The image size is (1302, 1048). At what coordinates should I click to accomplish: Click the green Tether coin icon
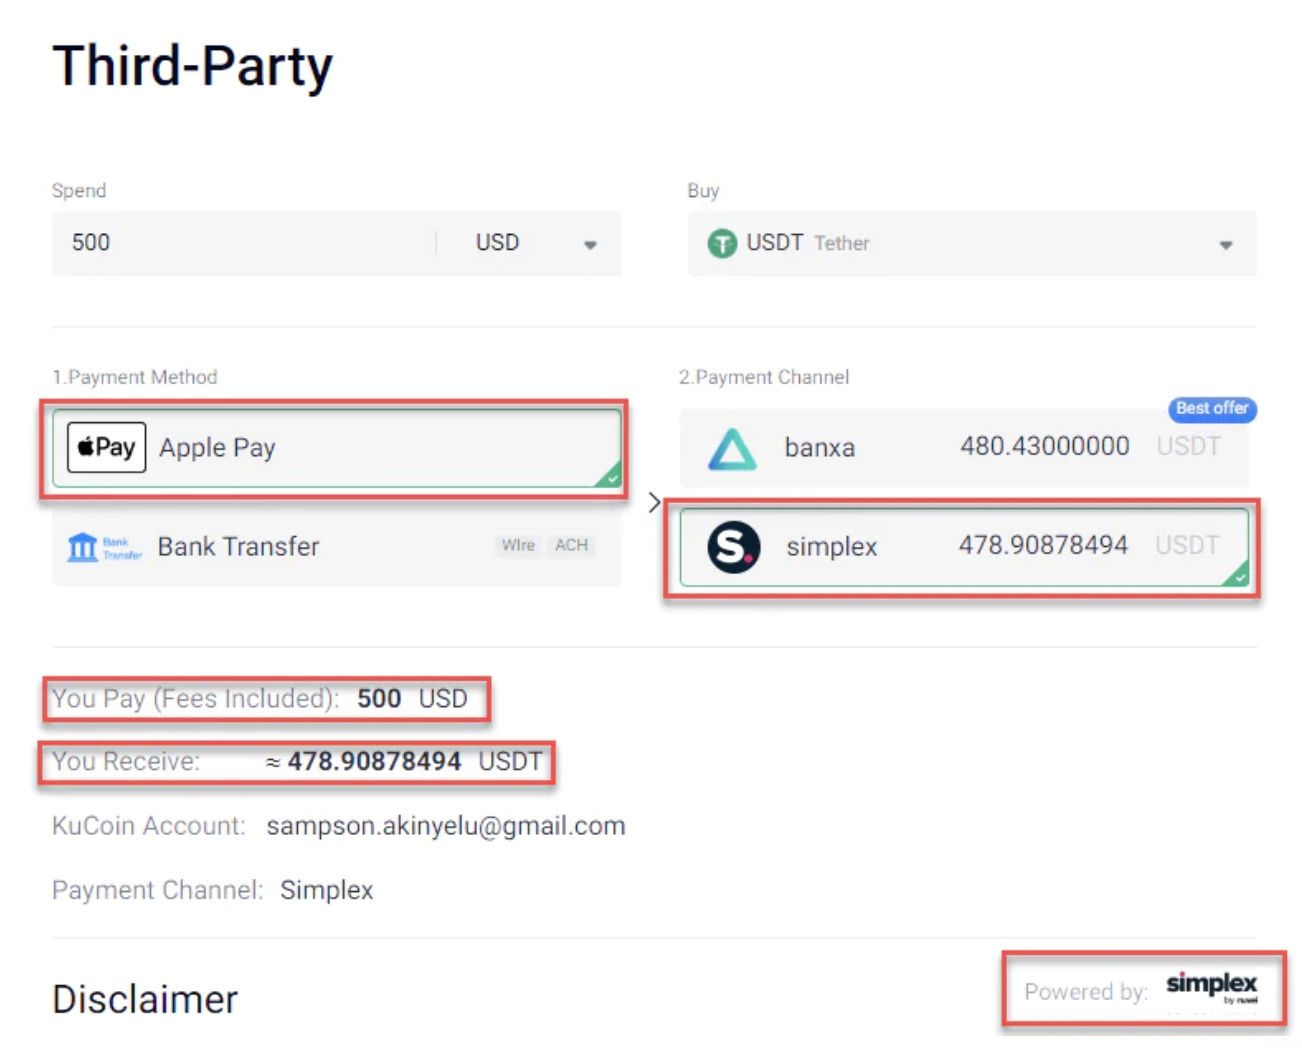[721, 243]
